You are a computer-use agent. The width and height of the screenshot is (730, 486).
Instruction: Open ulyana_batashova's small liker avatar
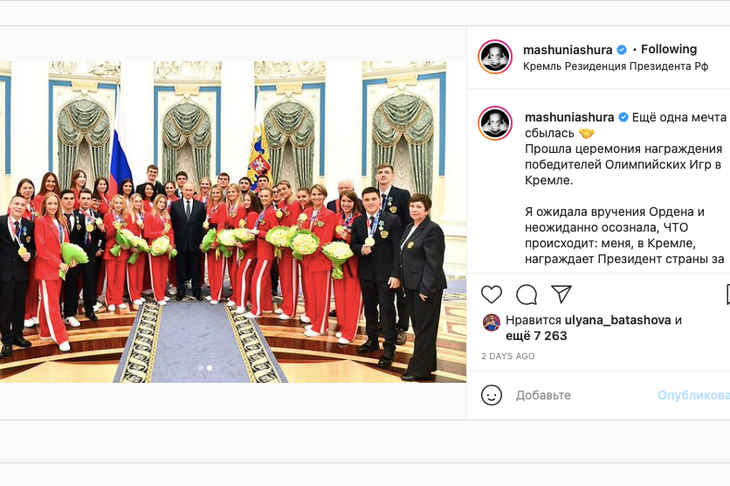[491, 322]
